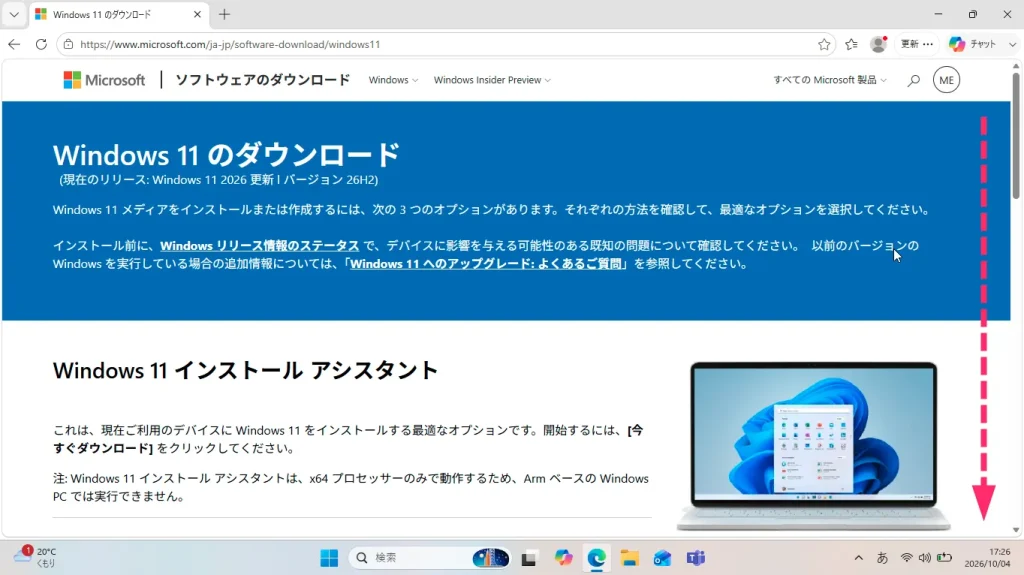Open the tab list dropdown arrow
This screenshot has height=575, width=1024.
(14, 14)
